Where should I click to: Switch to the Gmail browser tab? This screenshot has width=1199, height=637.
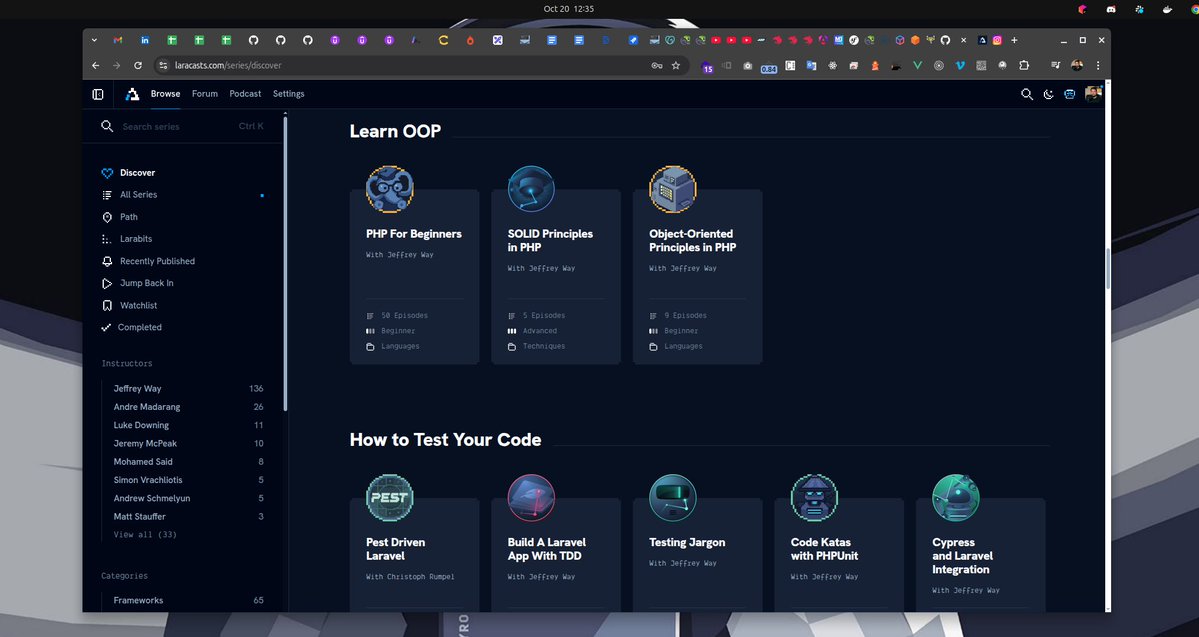coord(118,40)
